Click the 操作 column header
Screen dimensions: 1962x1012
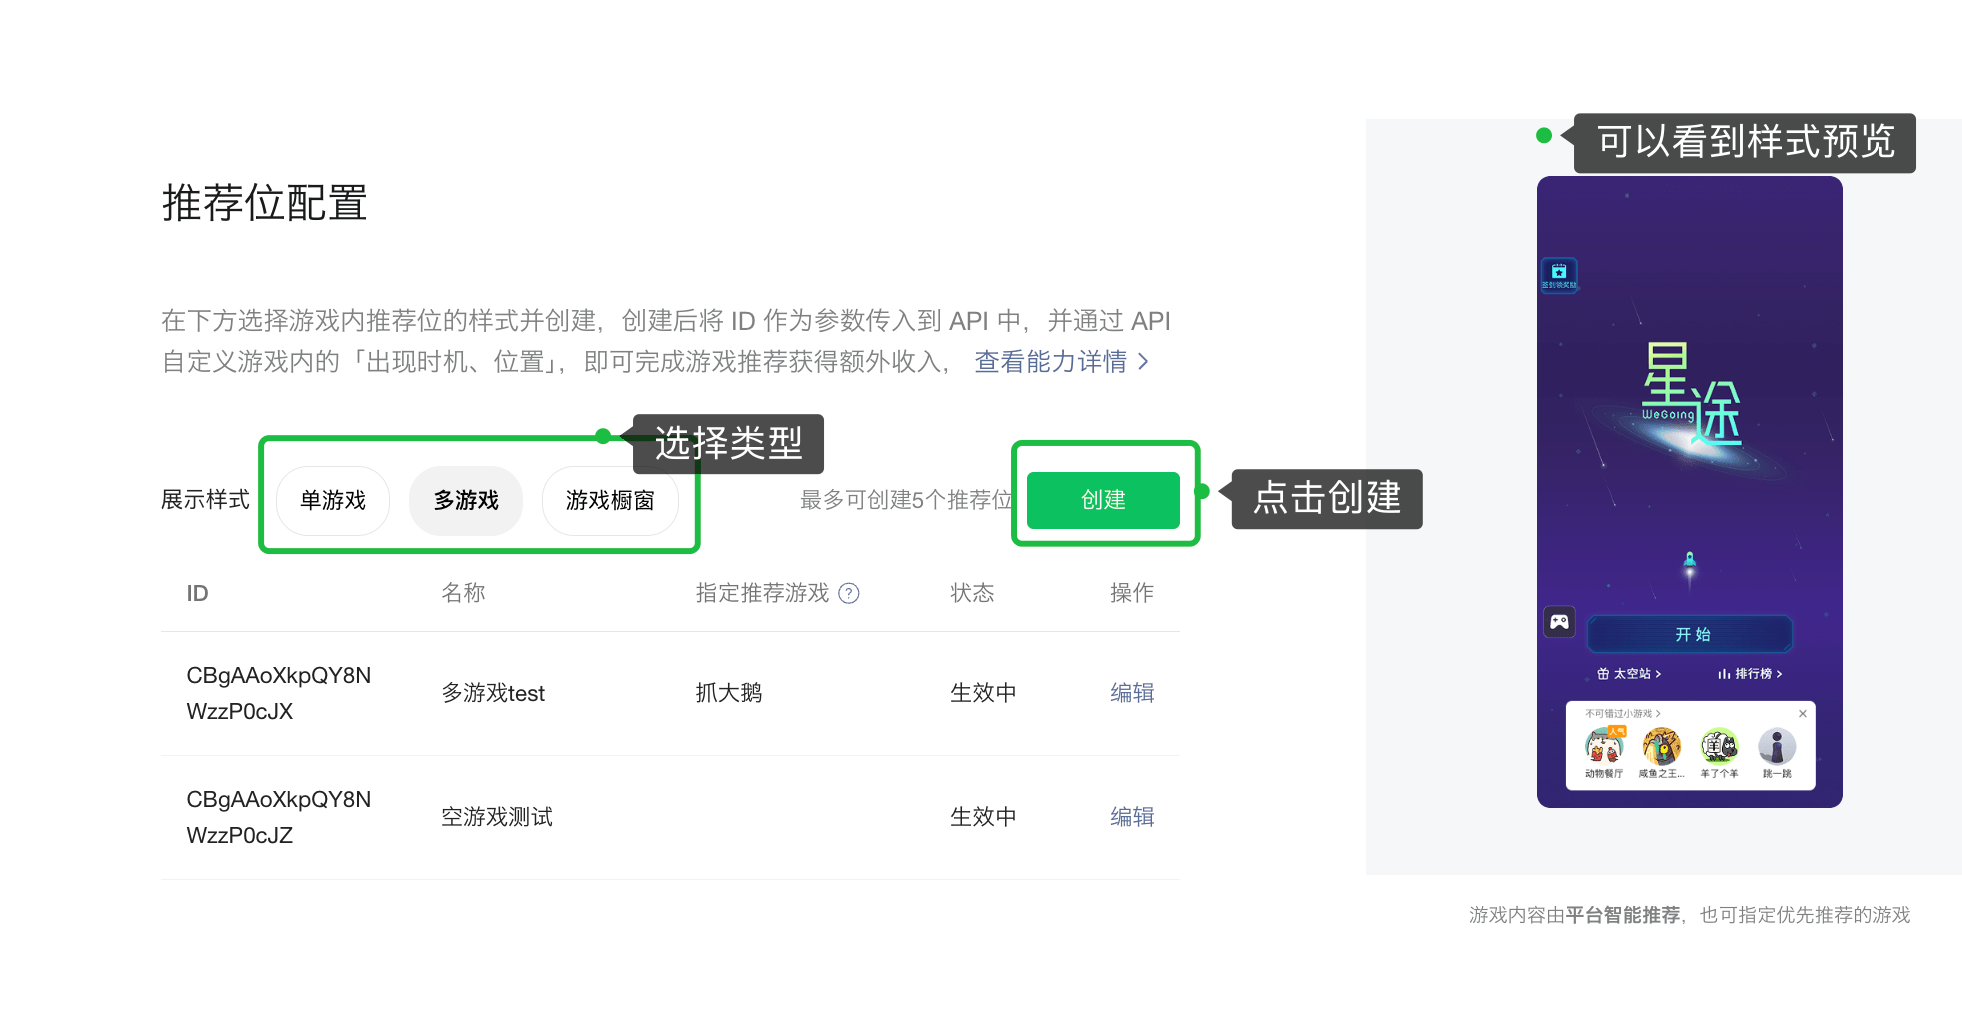point(1132,593)
